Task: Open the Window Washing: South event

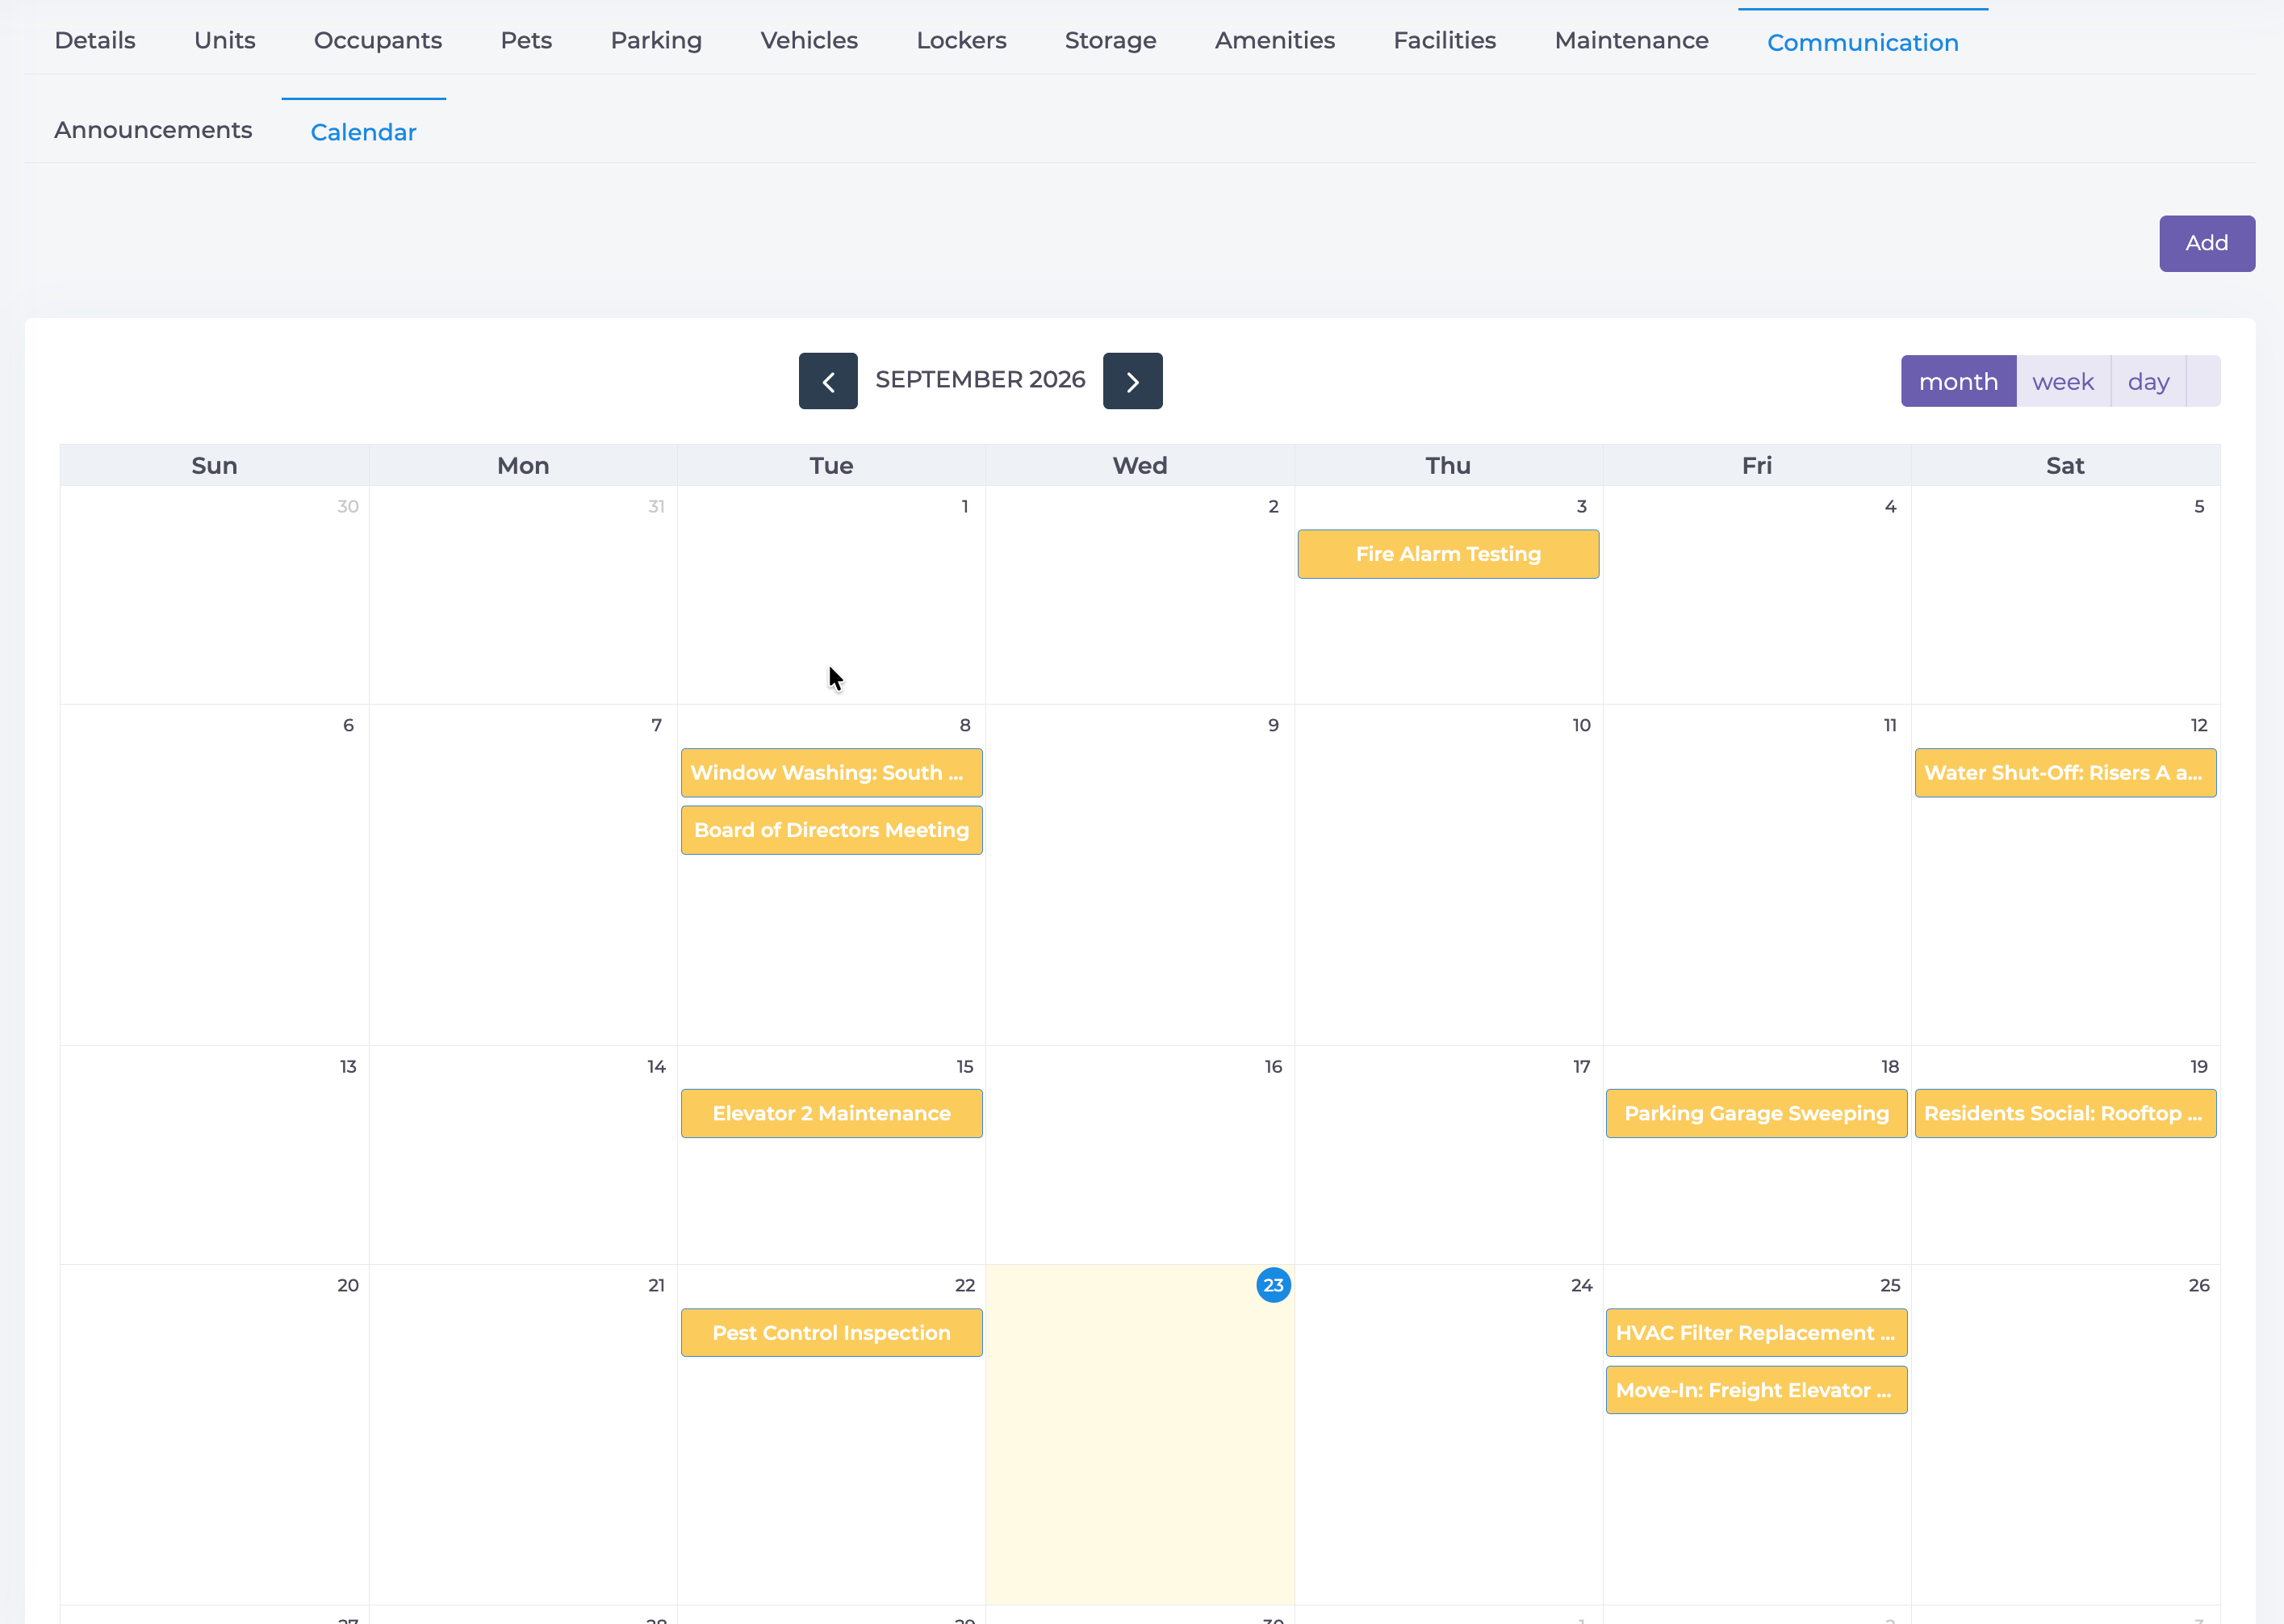Action: pyautogui.click(x=831, y=773)
